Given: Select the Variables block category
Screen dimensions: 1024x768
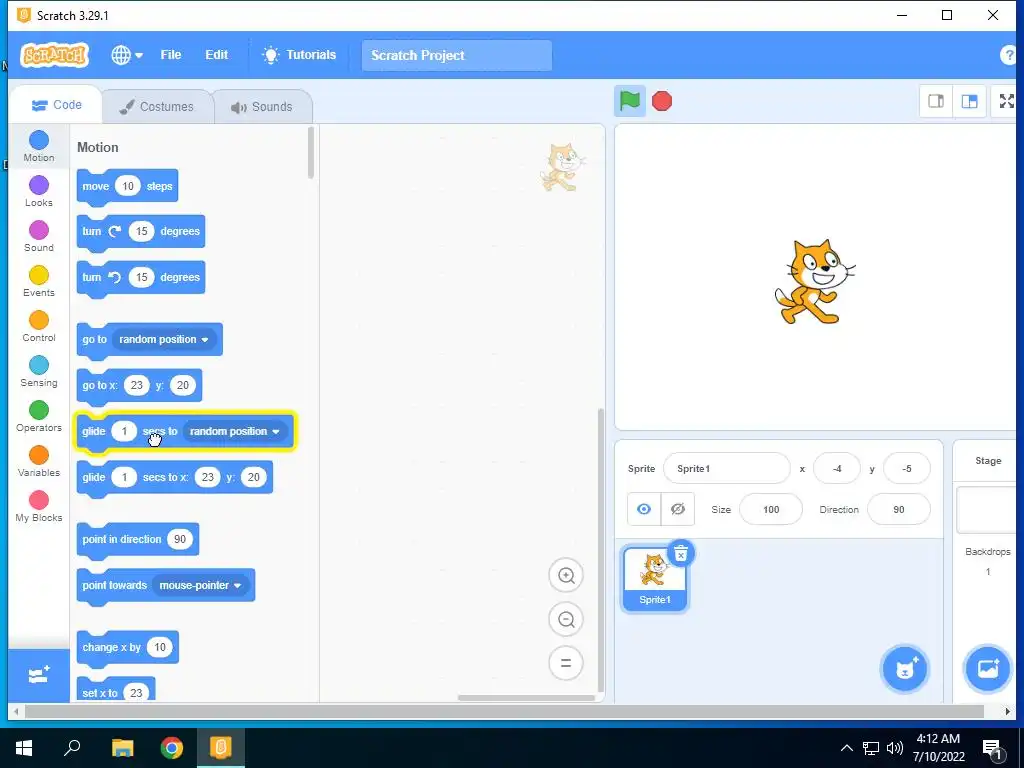Looking at the screenshot, I should click(x=39, y=462).
